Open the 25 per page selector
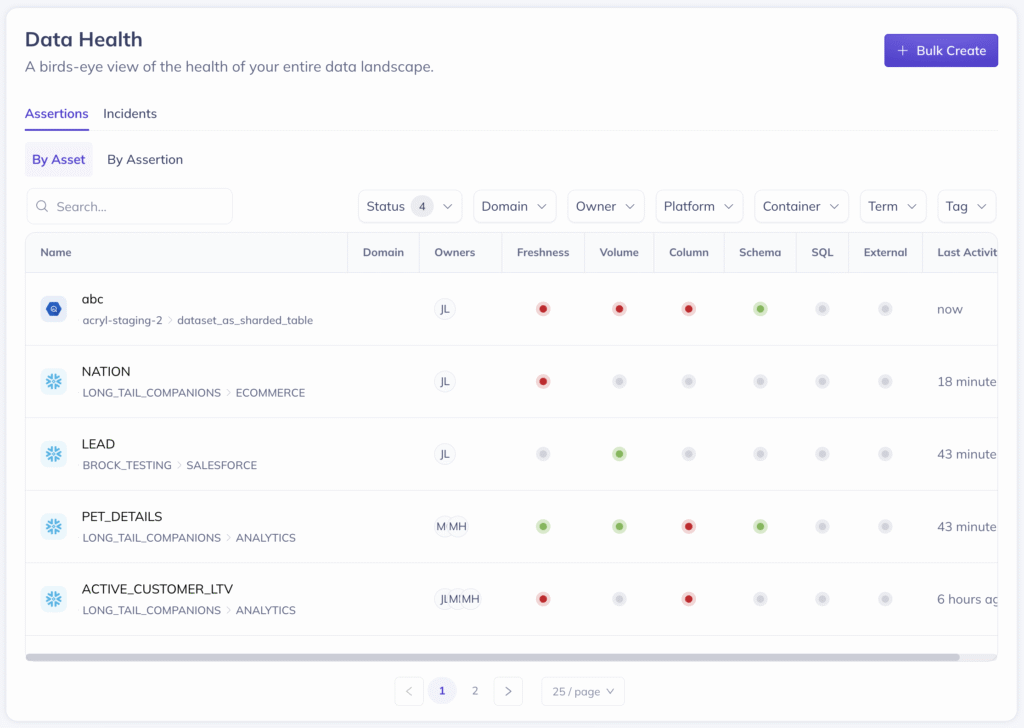 coord(582,690)
